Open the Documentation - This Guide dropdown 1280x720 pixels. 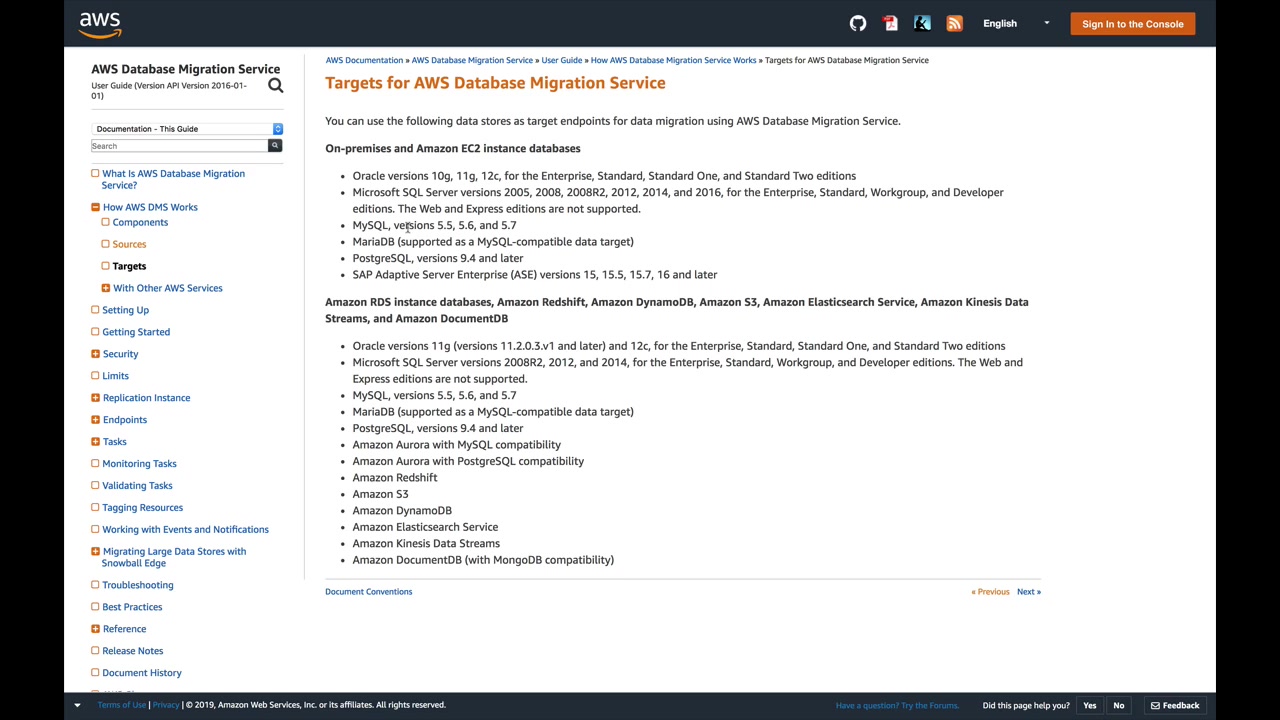pos(187,129)
